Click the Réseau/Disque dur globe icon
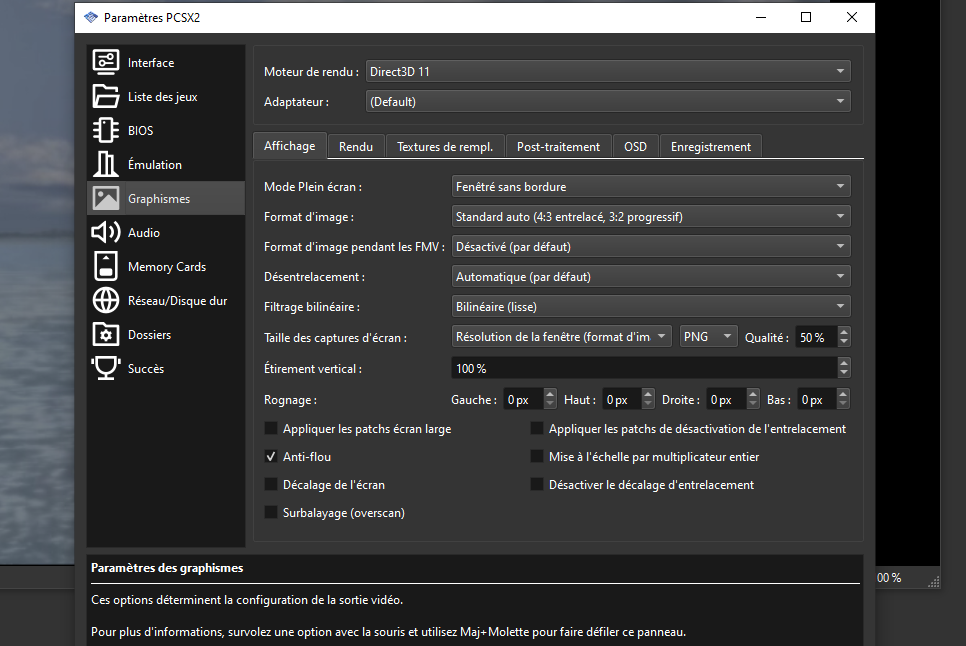The height and width of the screenshot is (646, 966). [105, 301]
